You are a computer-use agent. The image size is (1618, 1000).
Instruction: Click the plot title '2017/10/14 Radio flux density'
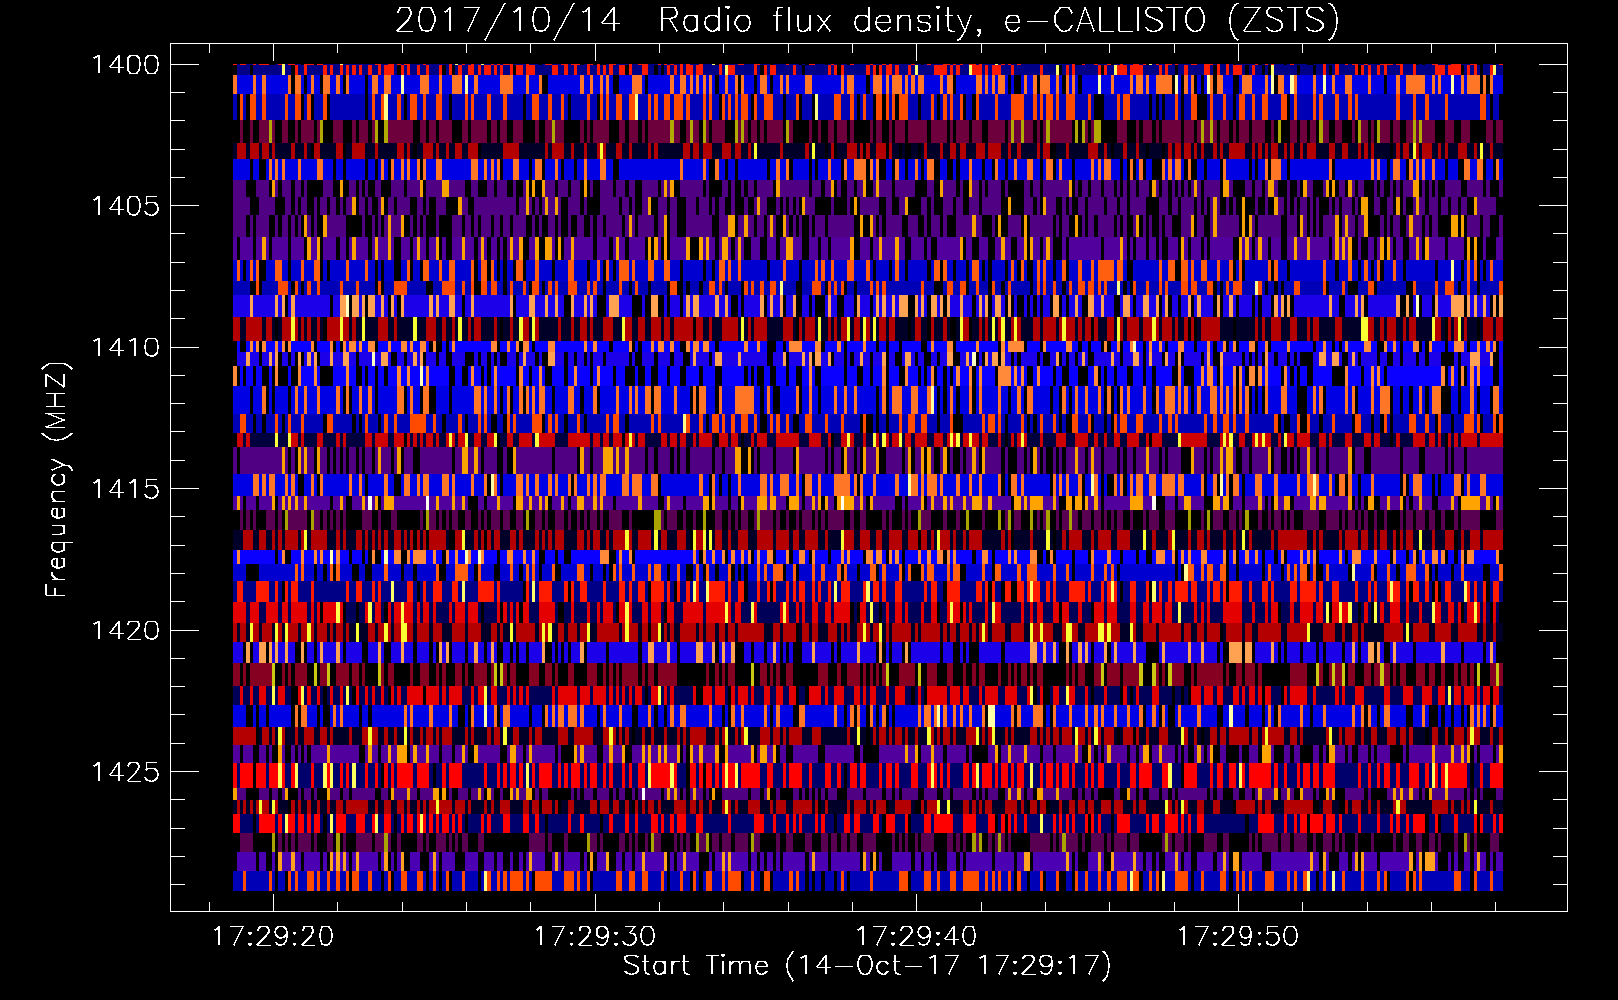[867, 20]
